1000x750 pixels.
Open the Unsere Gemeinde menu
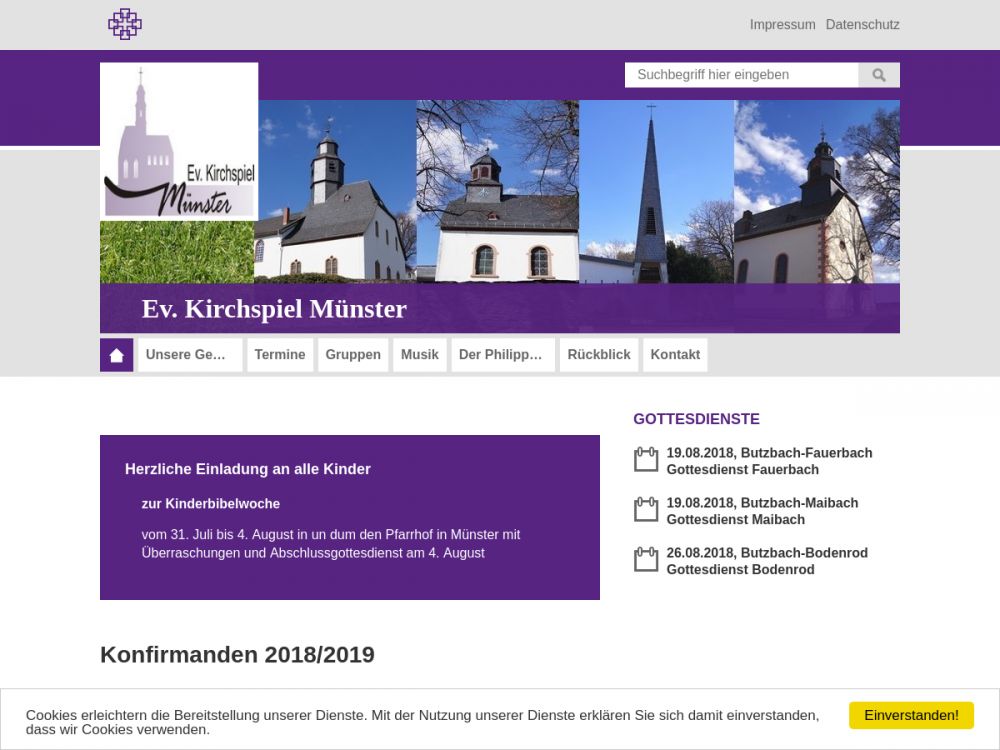coord(189,355)
